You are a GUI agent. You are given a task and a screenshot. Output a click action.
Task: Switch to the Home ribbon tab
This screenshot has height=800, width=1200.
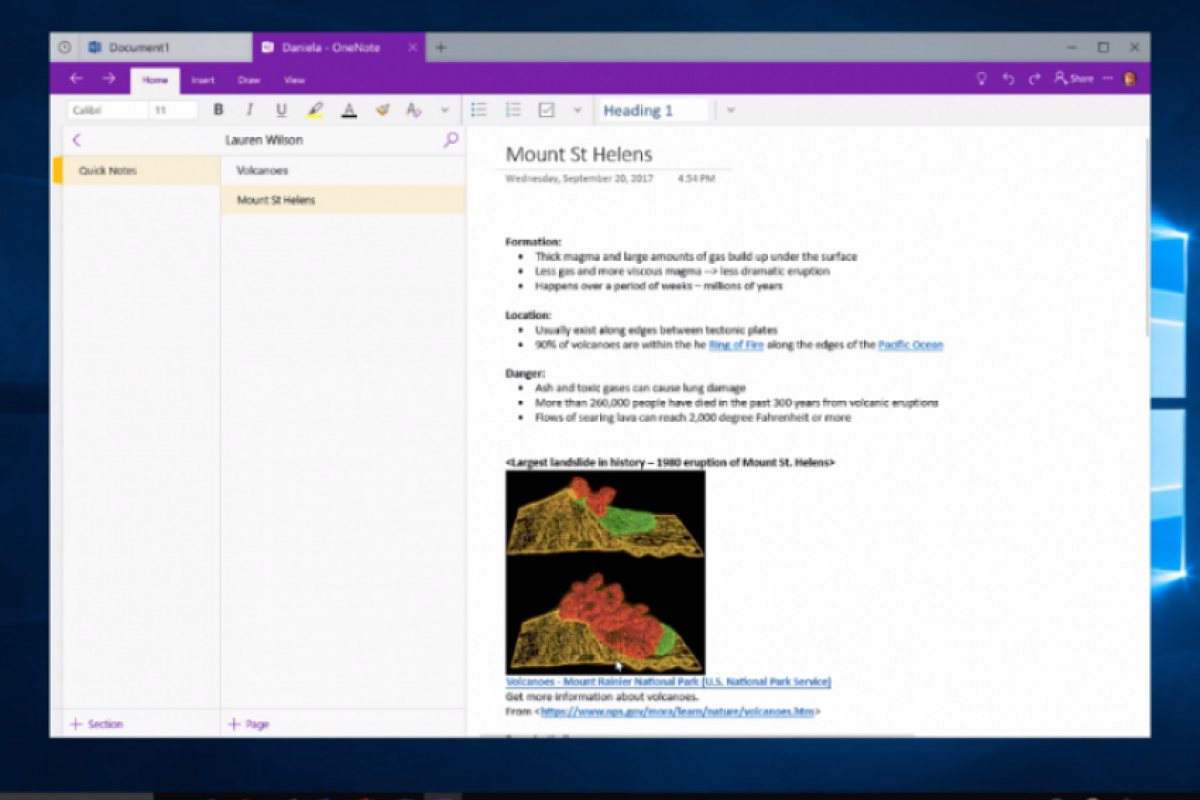pyautogui.click(x=155, y=80)
